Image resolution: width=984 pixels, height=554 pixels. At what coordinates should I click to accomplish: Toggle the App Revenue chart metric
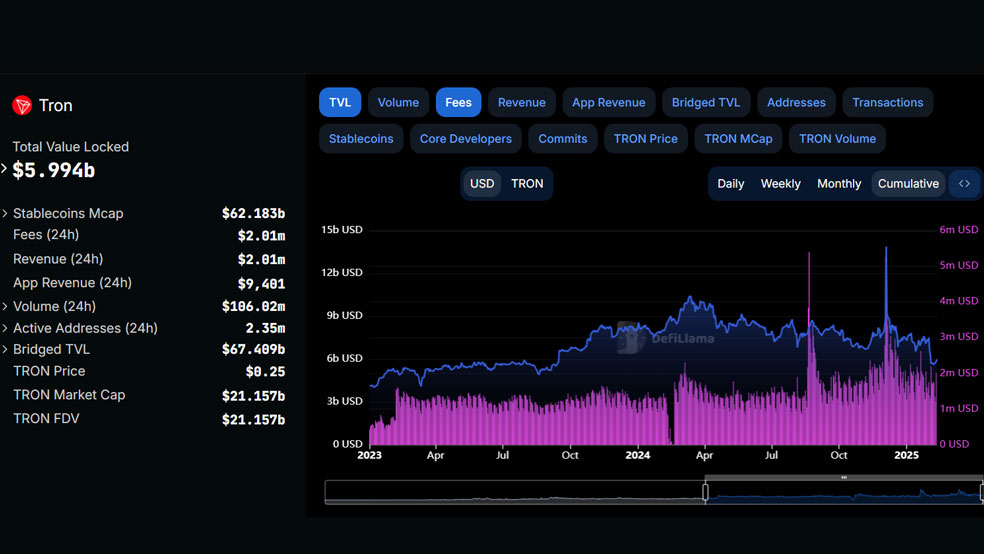[x=608, y=102]
